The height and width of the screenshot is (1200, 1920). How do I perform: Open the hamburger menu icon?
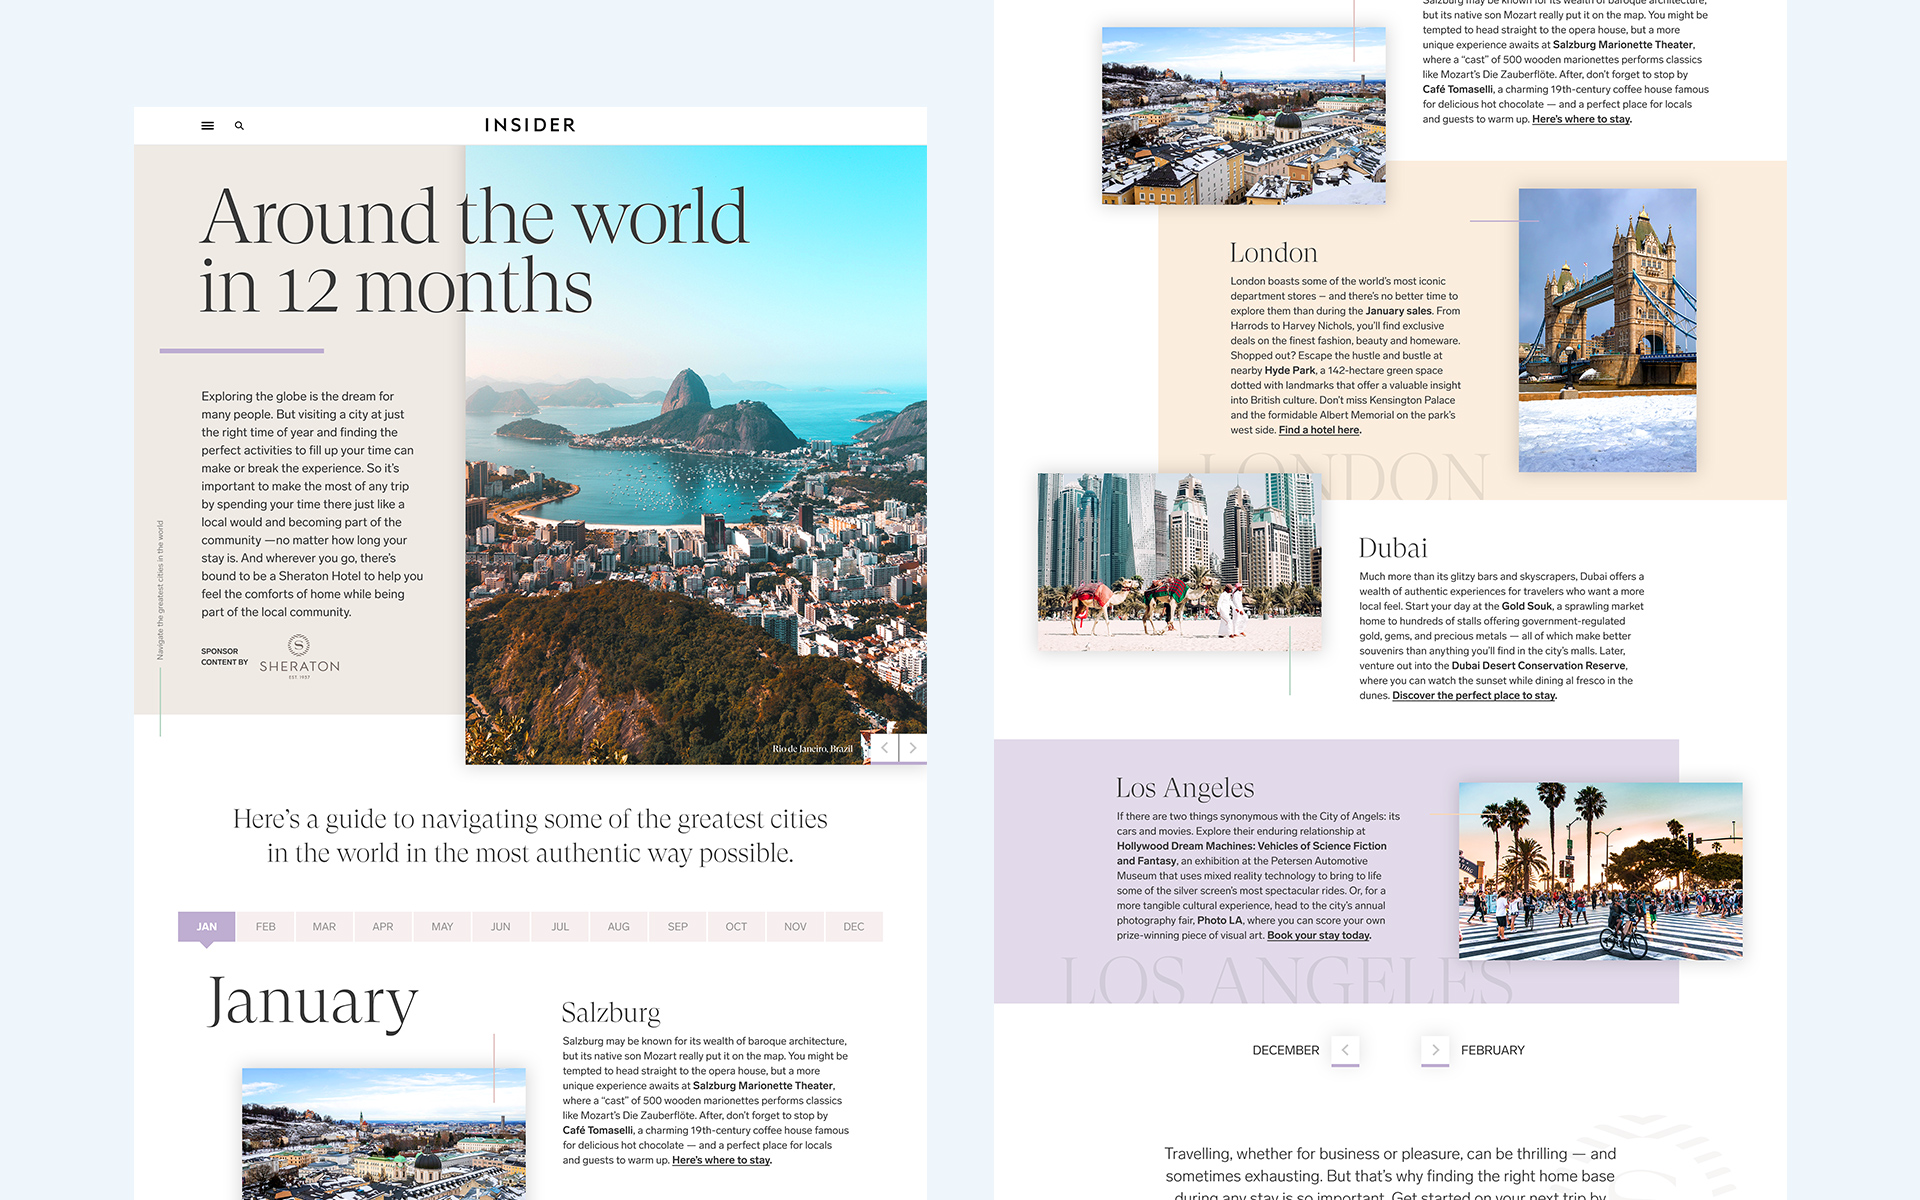[x=207, y=126]
